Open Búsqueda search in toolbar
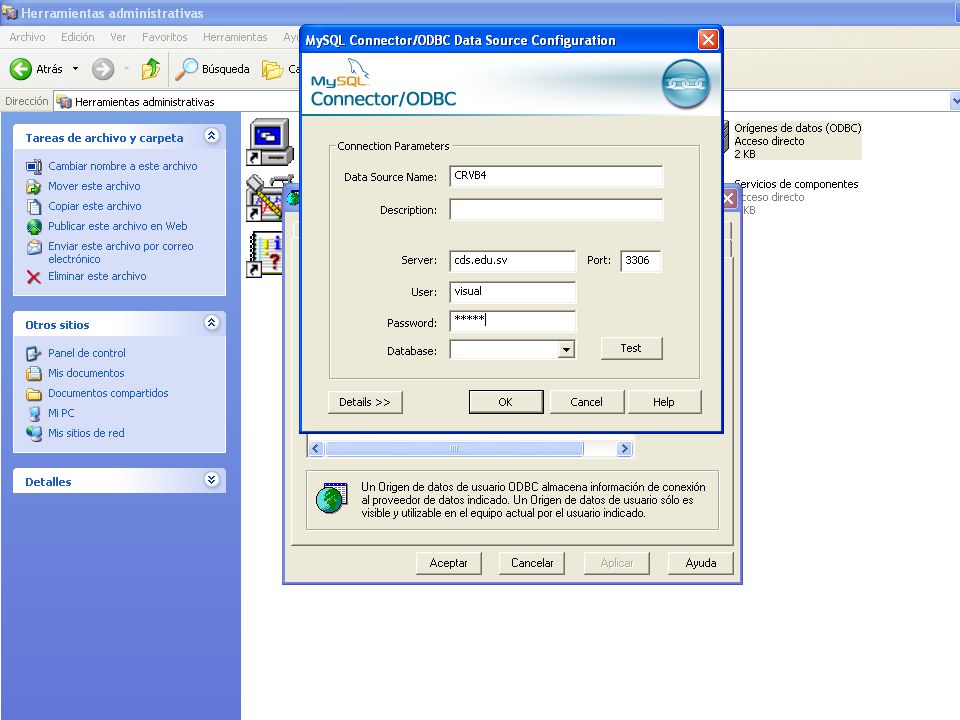This screenshot has height=720, width=960. (212, 69)
